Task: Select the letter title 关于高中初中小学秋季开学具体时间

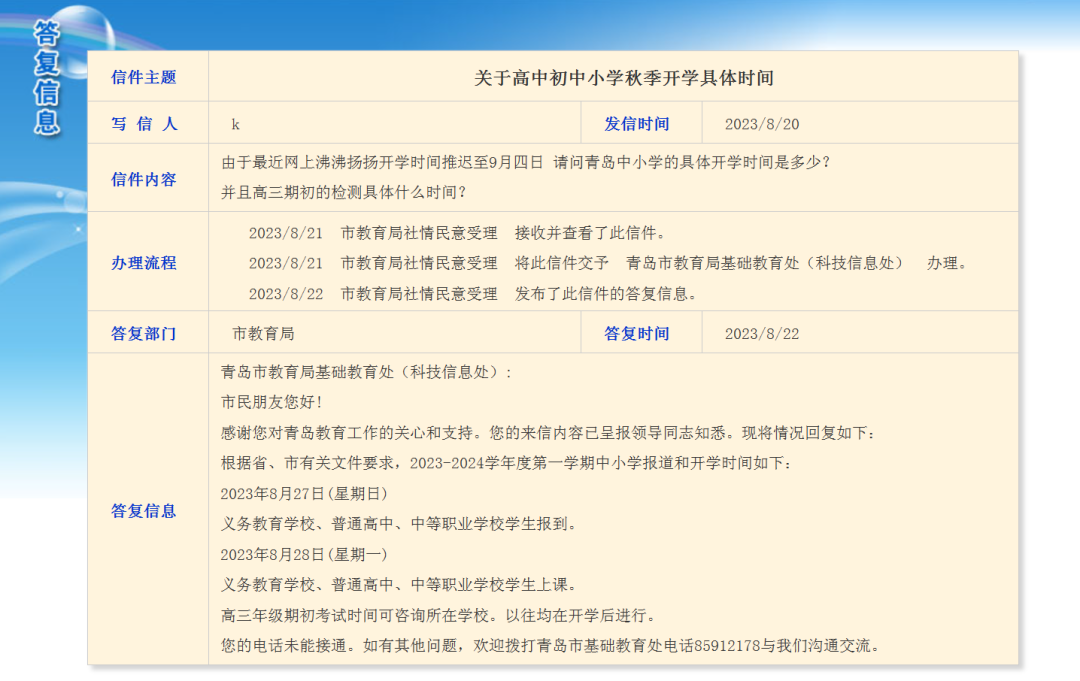Action: 623,78
